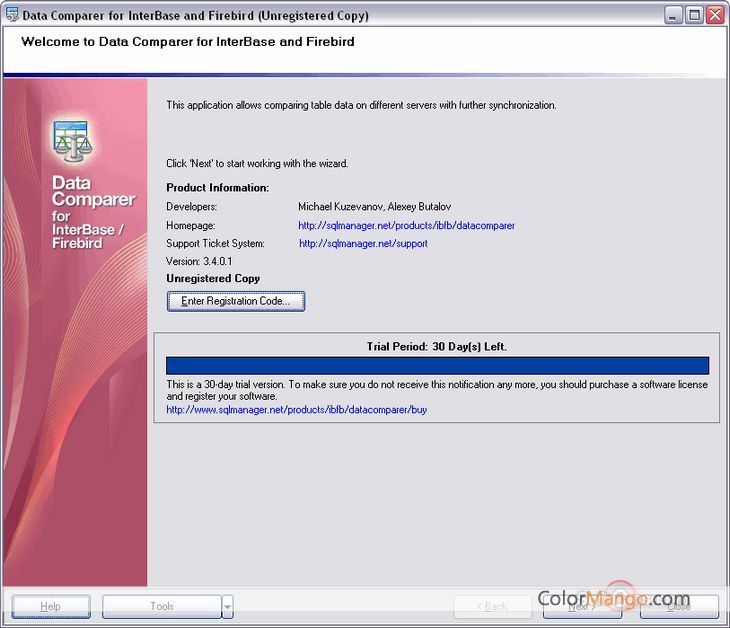This screenshot has height=628, width=730.
Task: Expand the Tools dropdown arrow
Action: click(227, 606)
